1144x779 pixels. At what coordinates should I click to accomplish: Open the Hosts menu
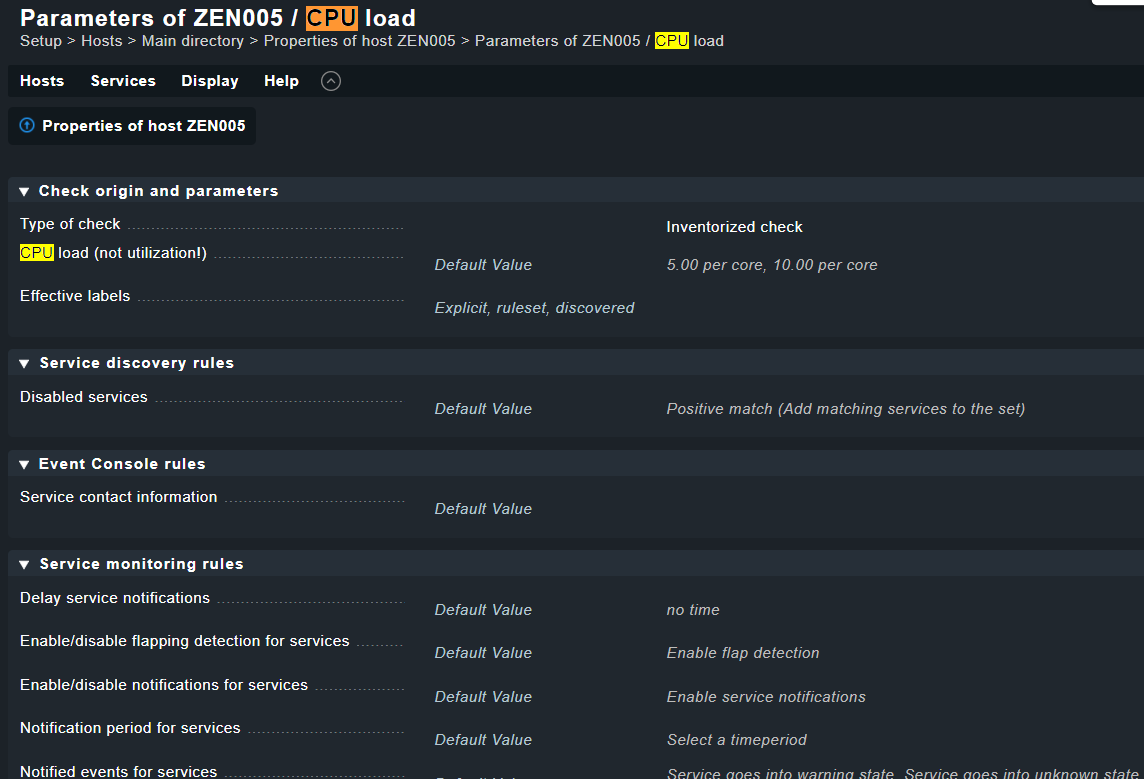(x=41, y=81)
